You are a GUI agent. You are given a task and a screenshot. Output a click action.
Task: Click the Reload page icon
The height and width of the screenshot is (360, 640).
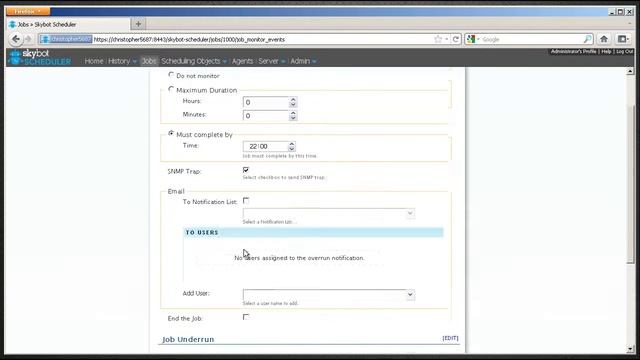pos(456,39)
